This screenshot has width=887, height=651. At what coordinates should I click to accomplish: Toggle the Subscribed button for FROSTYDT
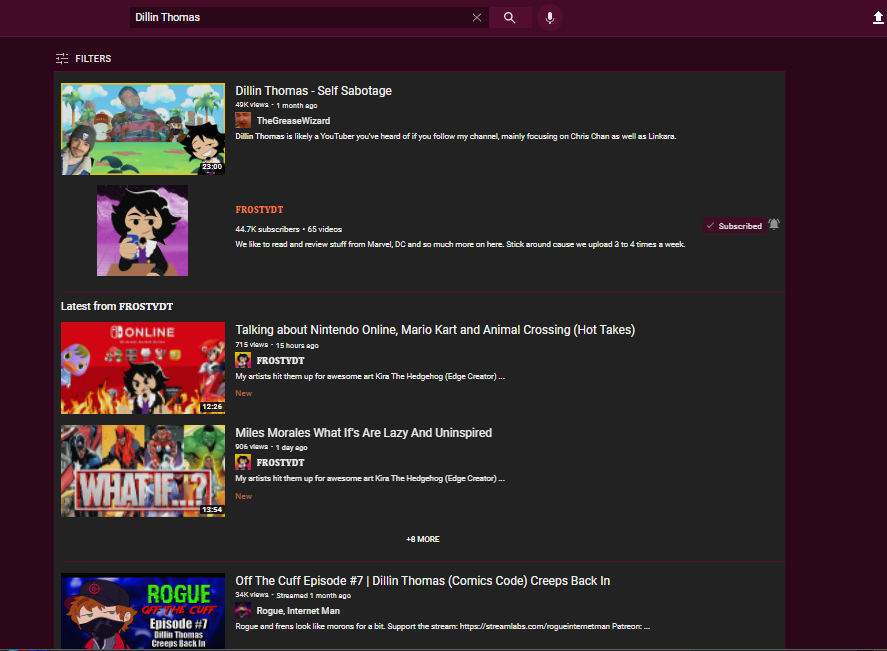pos(734,226)
